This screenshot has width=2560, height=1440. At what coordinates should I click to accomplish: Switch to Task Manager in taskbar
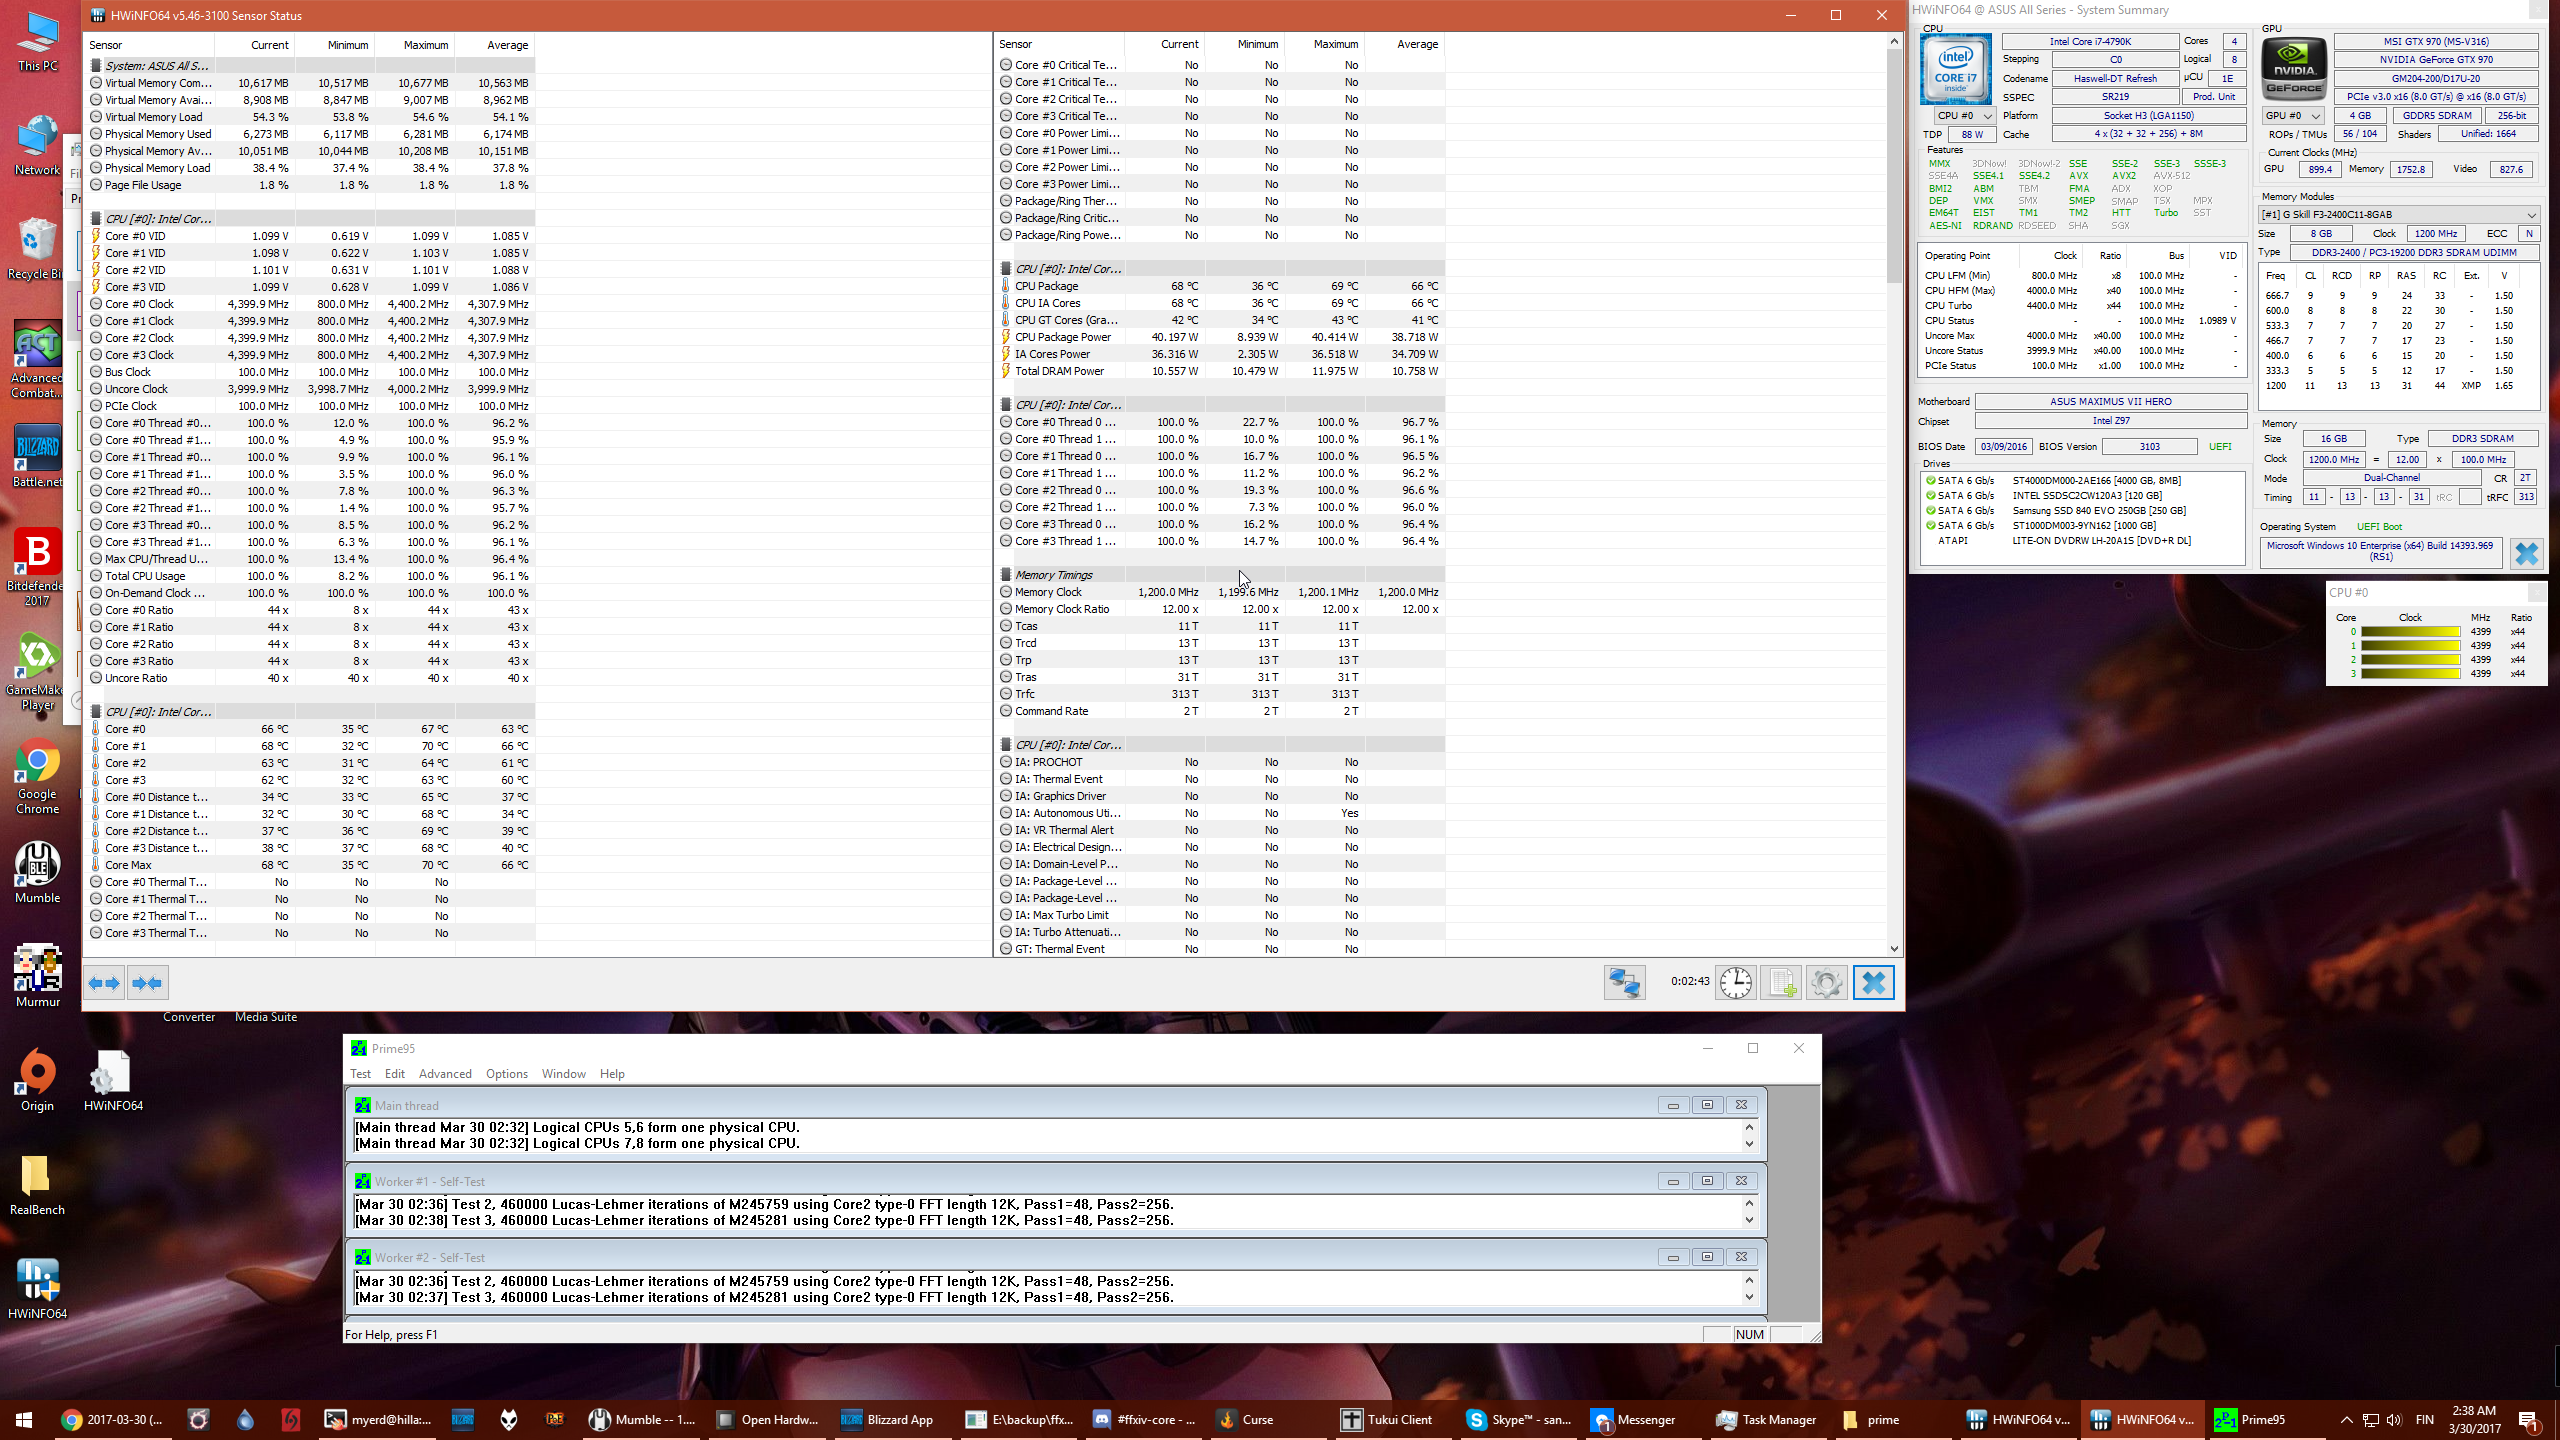coord(1767,1419)
